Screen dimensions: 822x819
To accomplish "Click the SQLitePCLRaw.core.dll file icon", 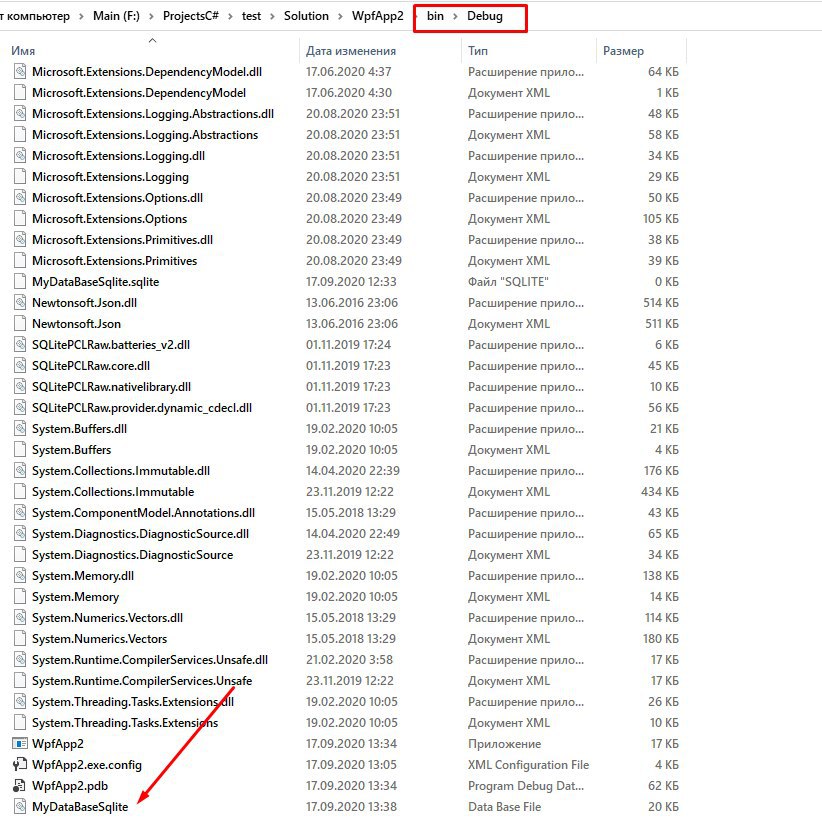I will (20, 365).
